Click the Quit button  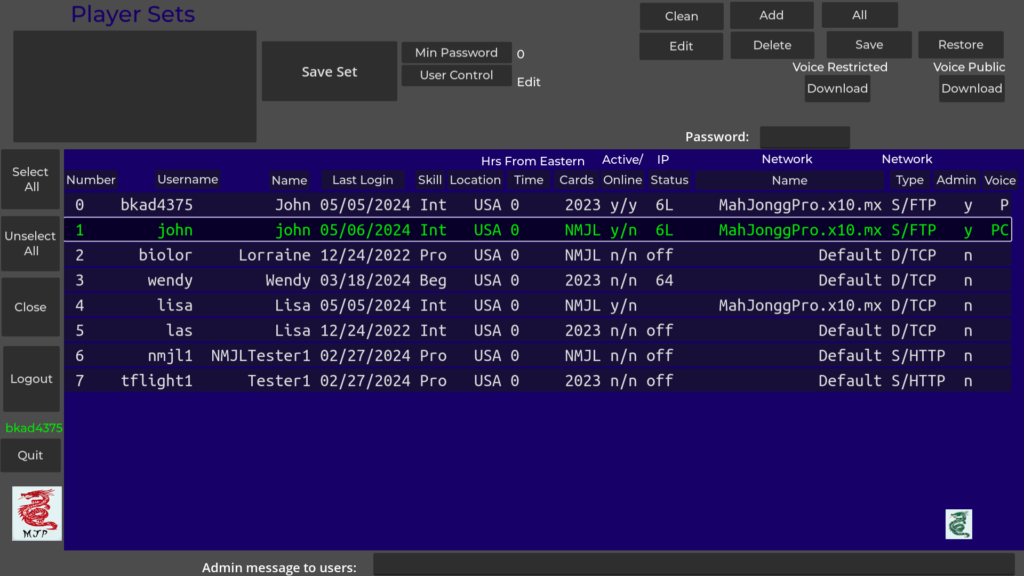point(30,456)
